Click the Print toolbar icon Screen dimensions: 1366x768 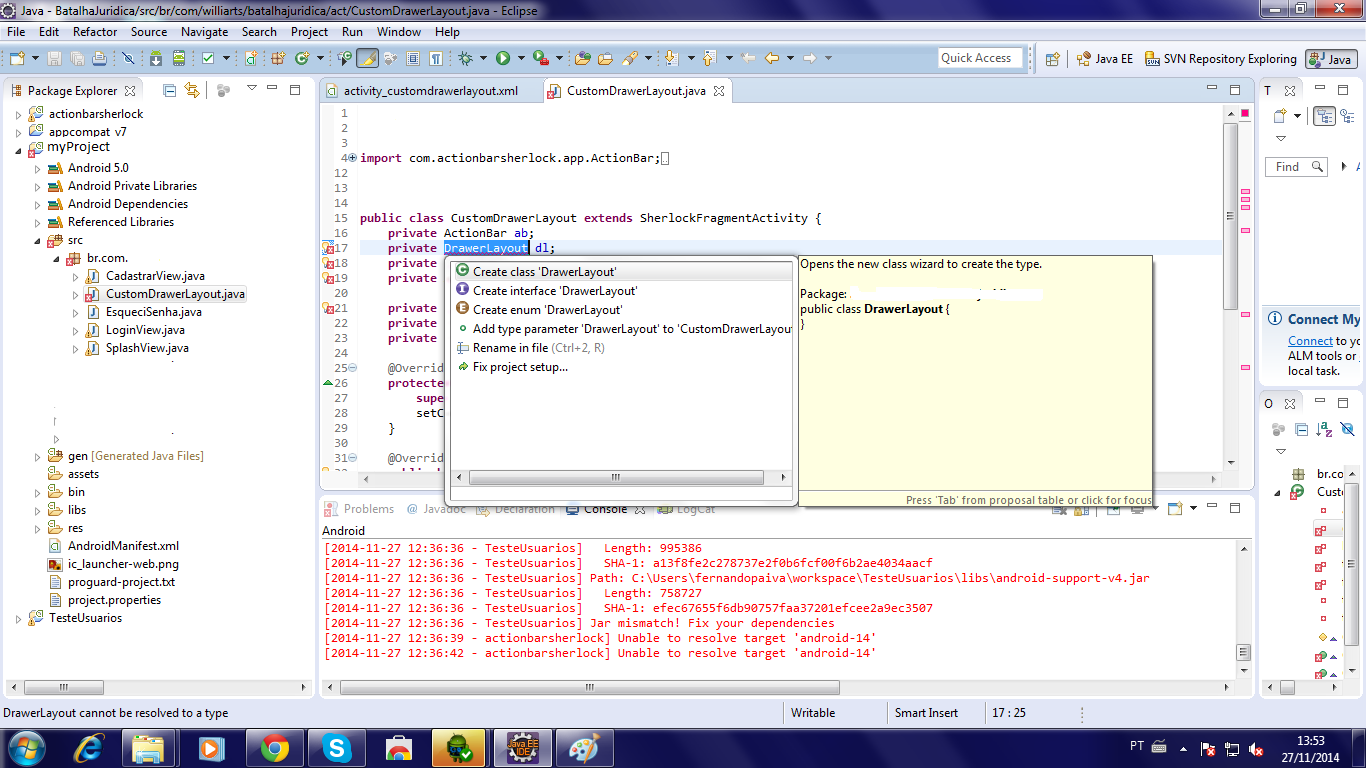[x=99, y=59]
